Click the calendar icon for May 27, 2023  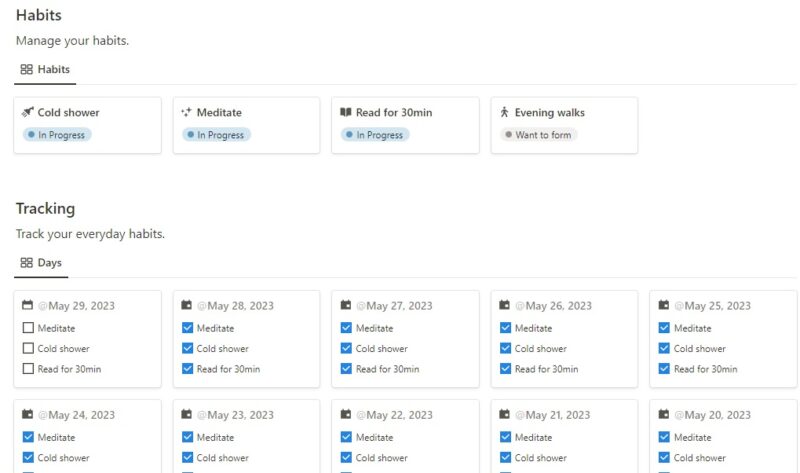pyautogui.click(x=346, y=305)
